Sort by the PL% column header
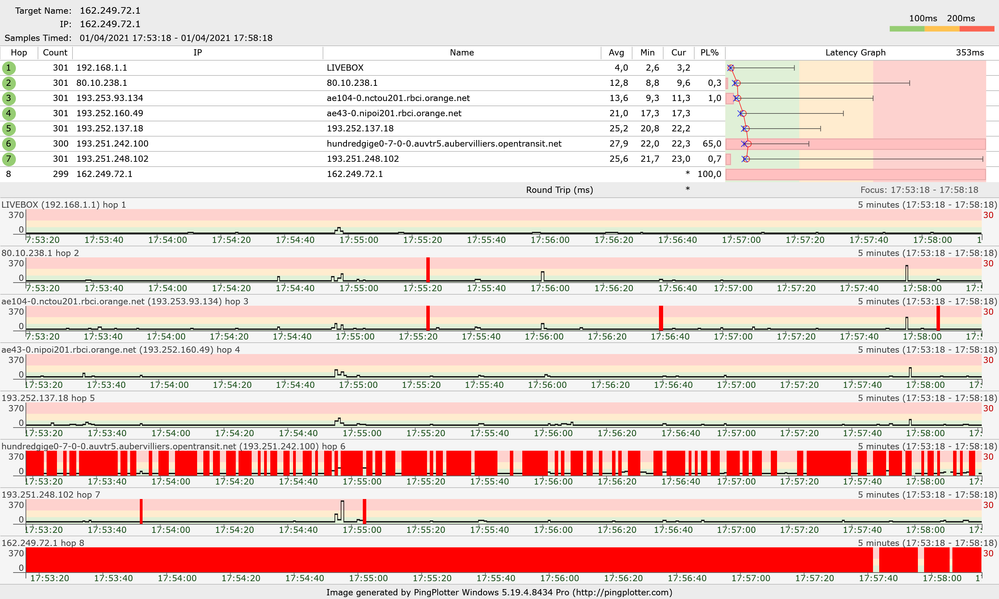 (709, 52)
